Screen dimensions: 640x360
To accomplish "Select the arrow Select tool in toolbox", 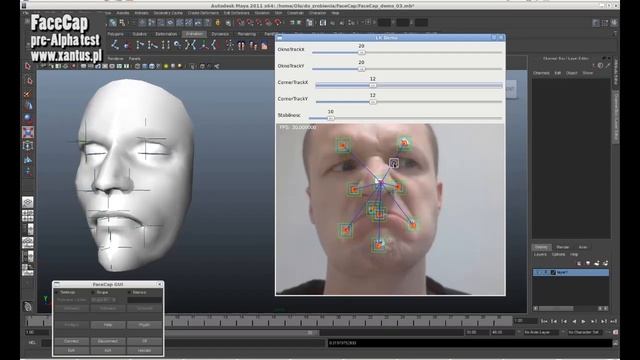I will (28, 66).
